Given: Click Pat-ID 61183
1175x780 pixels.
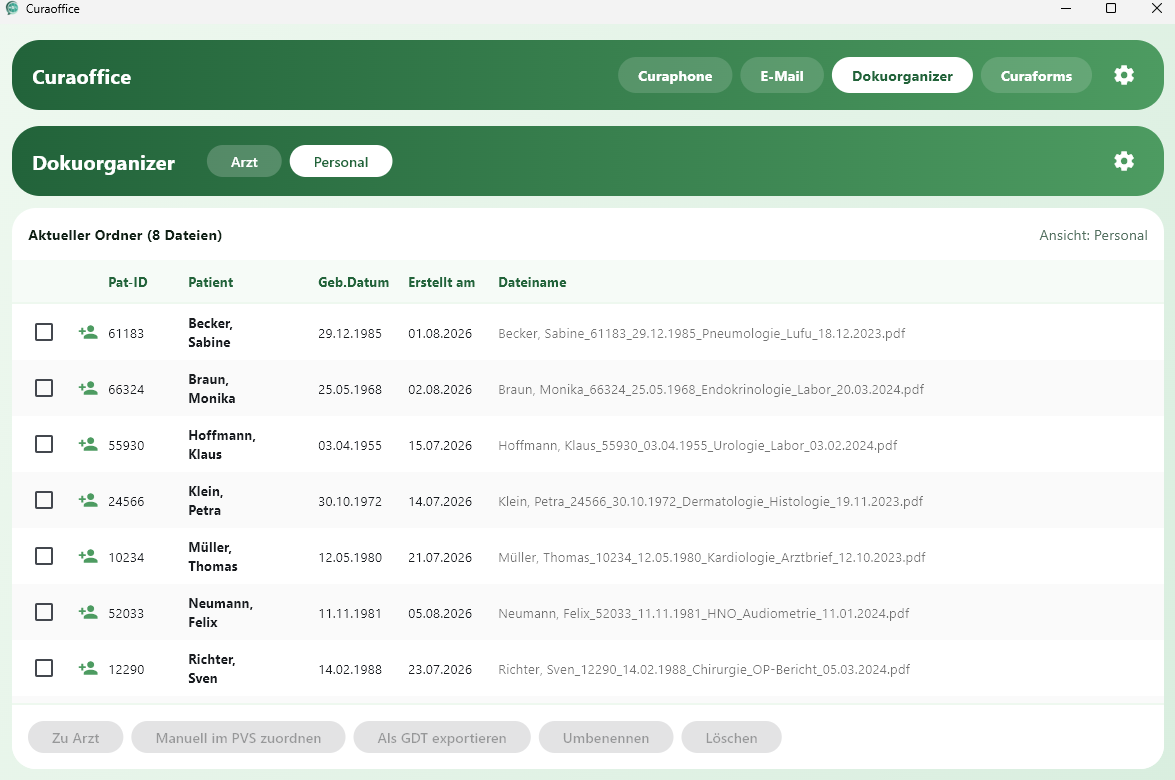Looking at the screenshot, I should pos(126,333).
